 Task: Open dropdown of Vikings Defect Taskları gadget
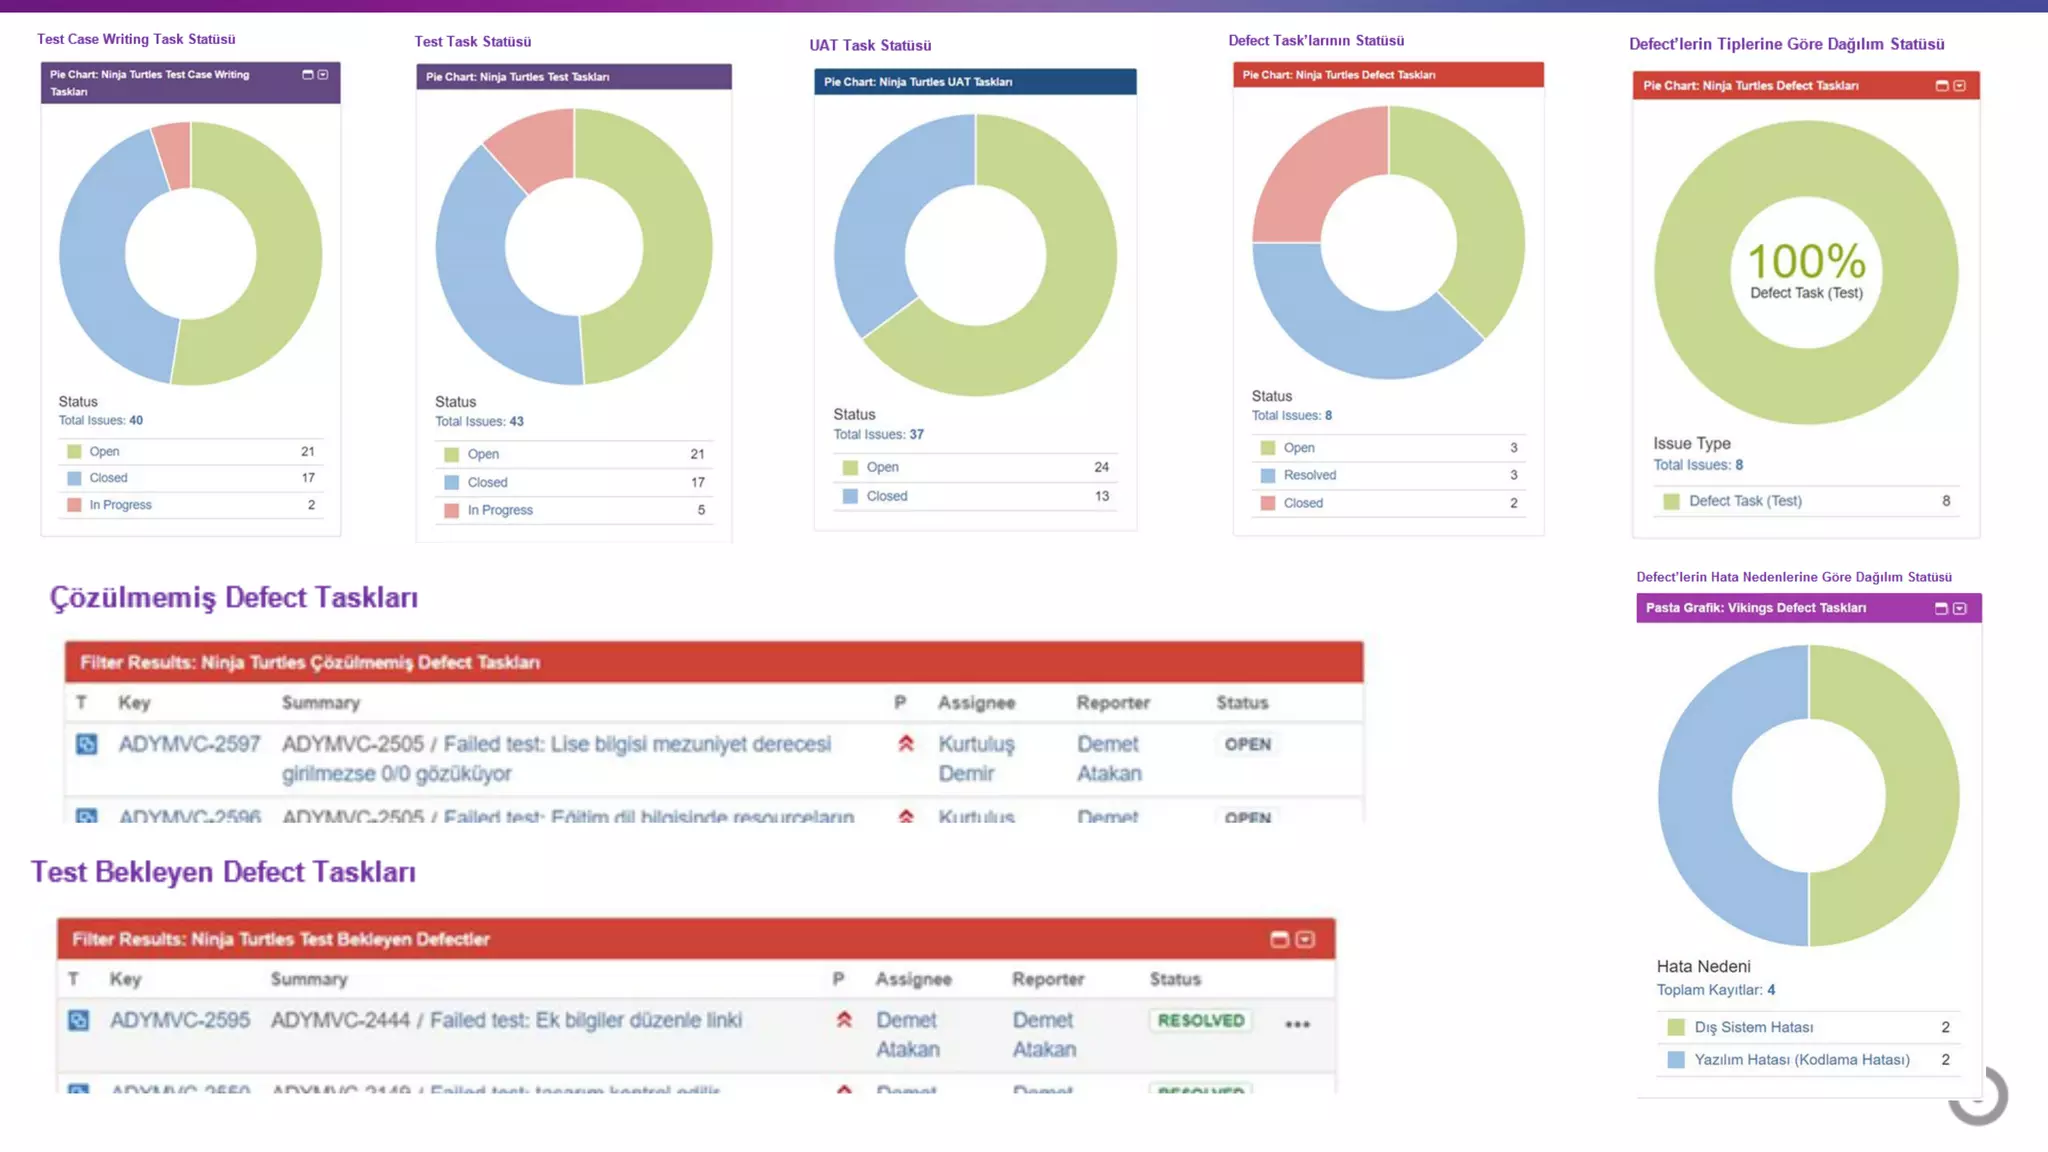point(1960,608)
